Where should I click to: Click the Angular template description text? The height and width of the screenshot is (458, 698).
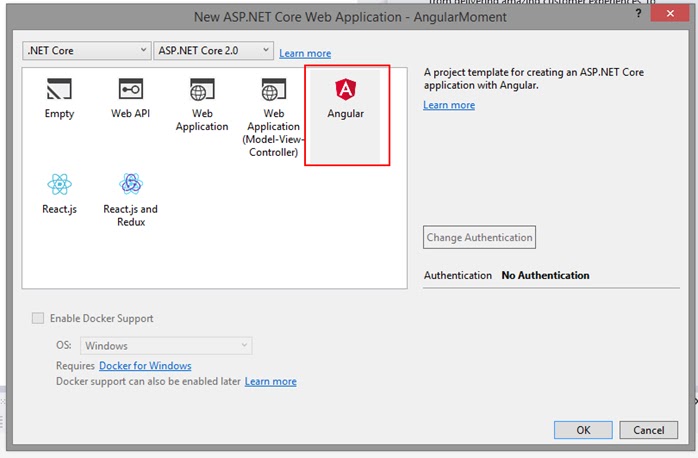click(534, 79)
